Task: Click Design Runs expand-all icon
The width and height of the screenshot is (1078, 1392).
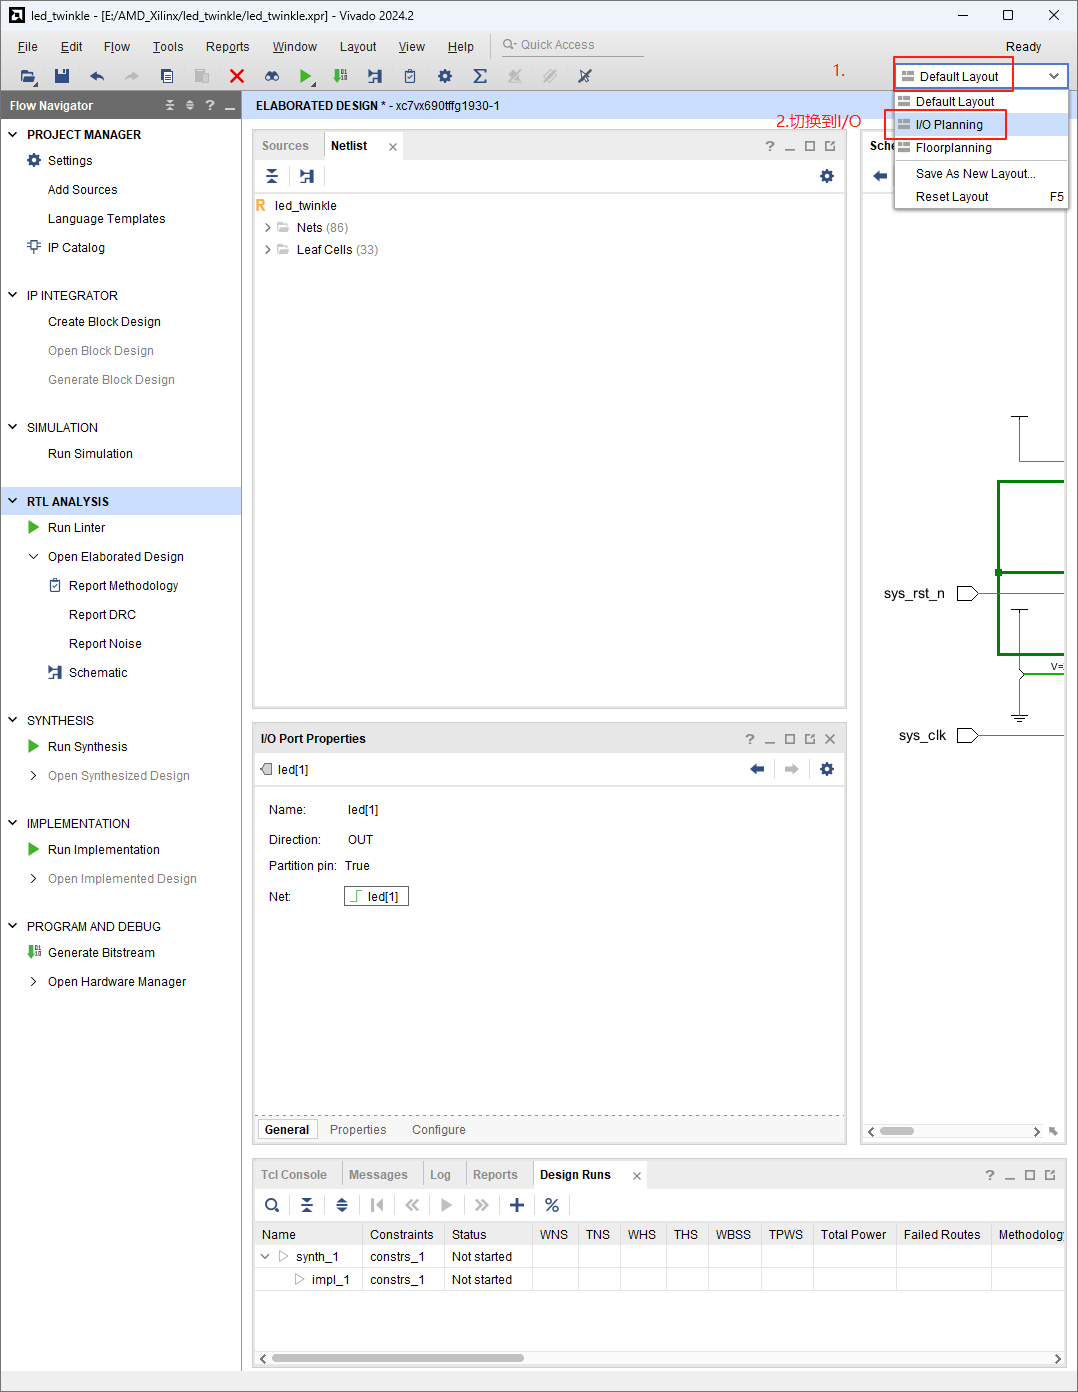Action: pos(342,1205)
